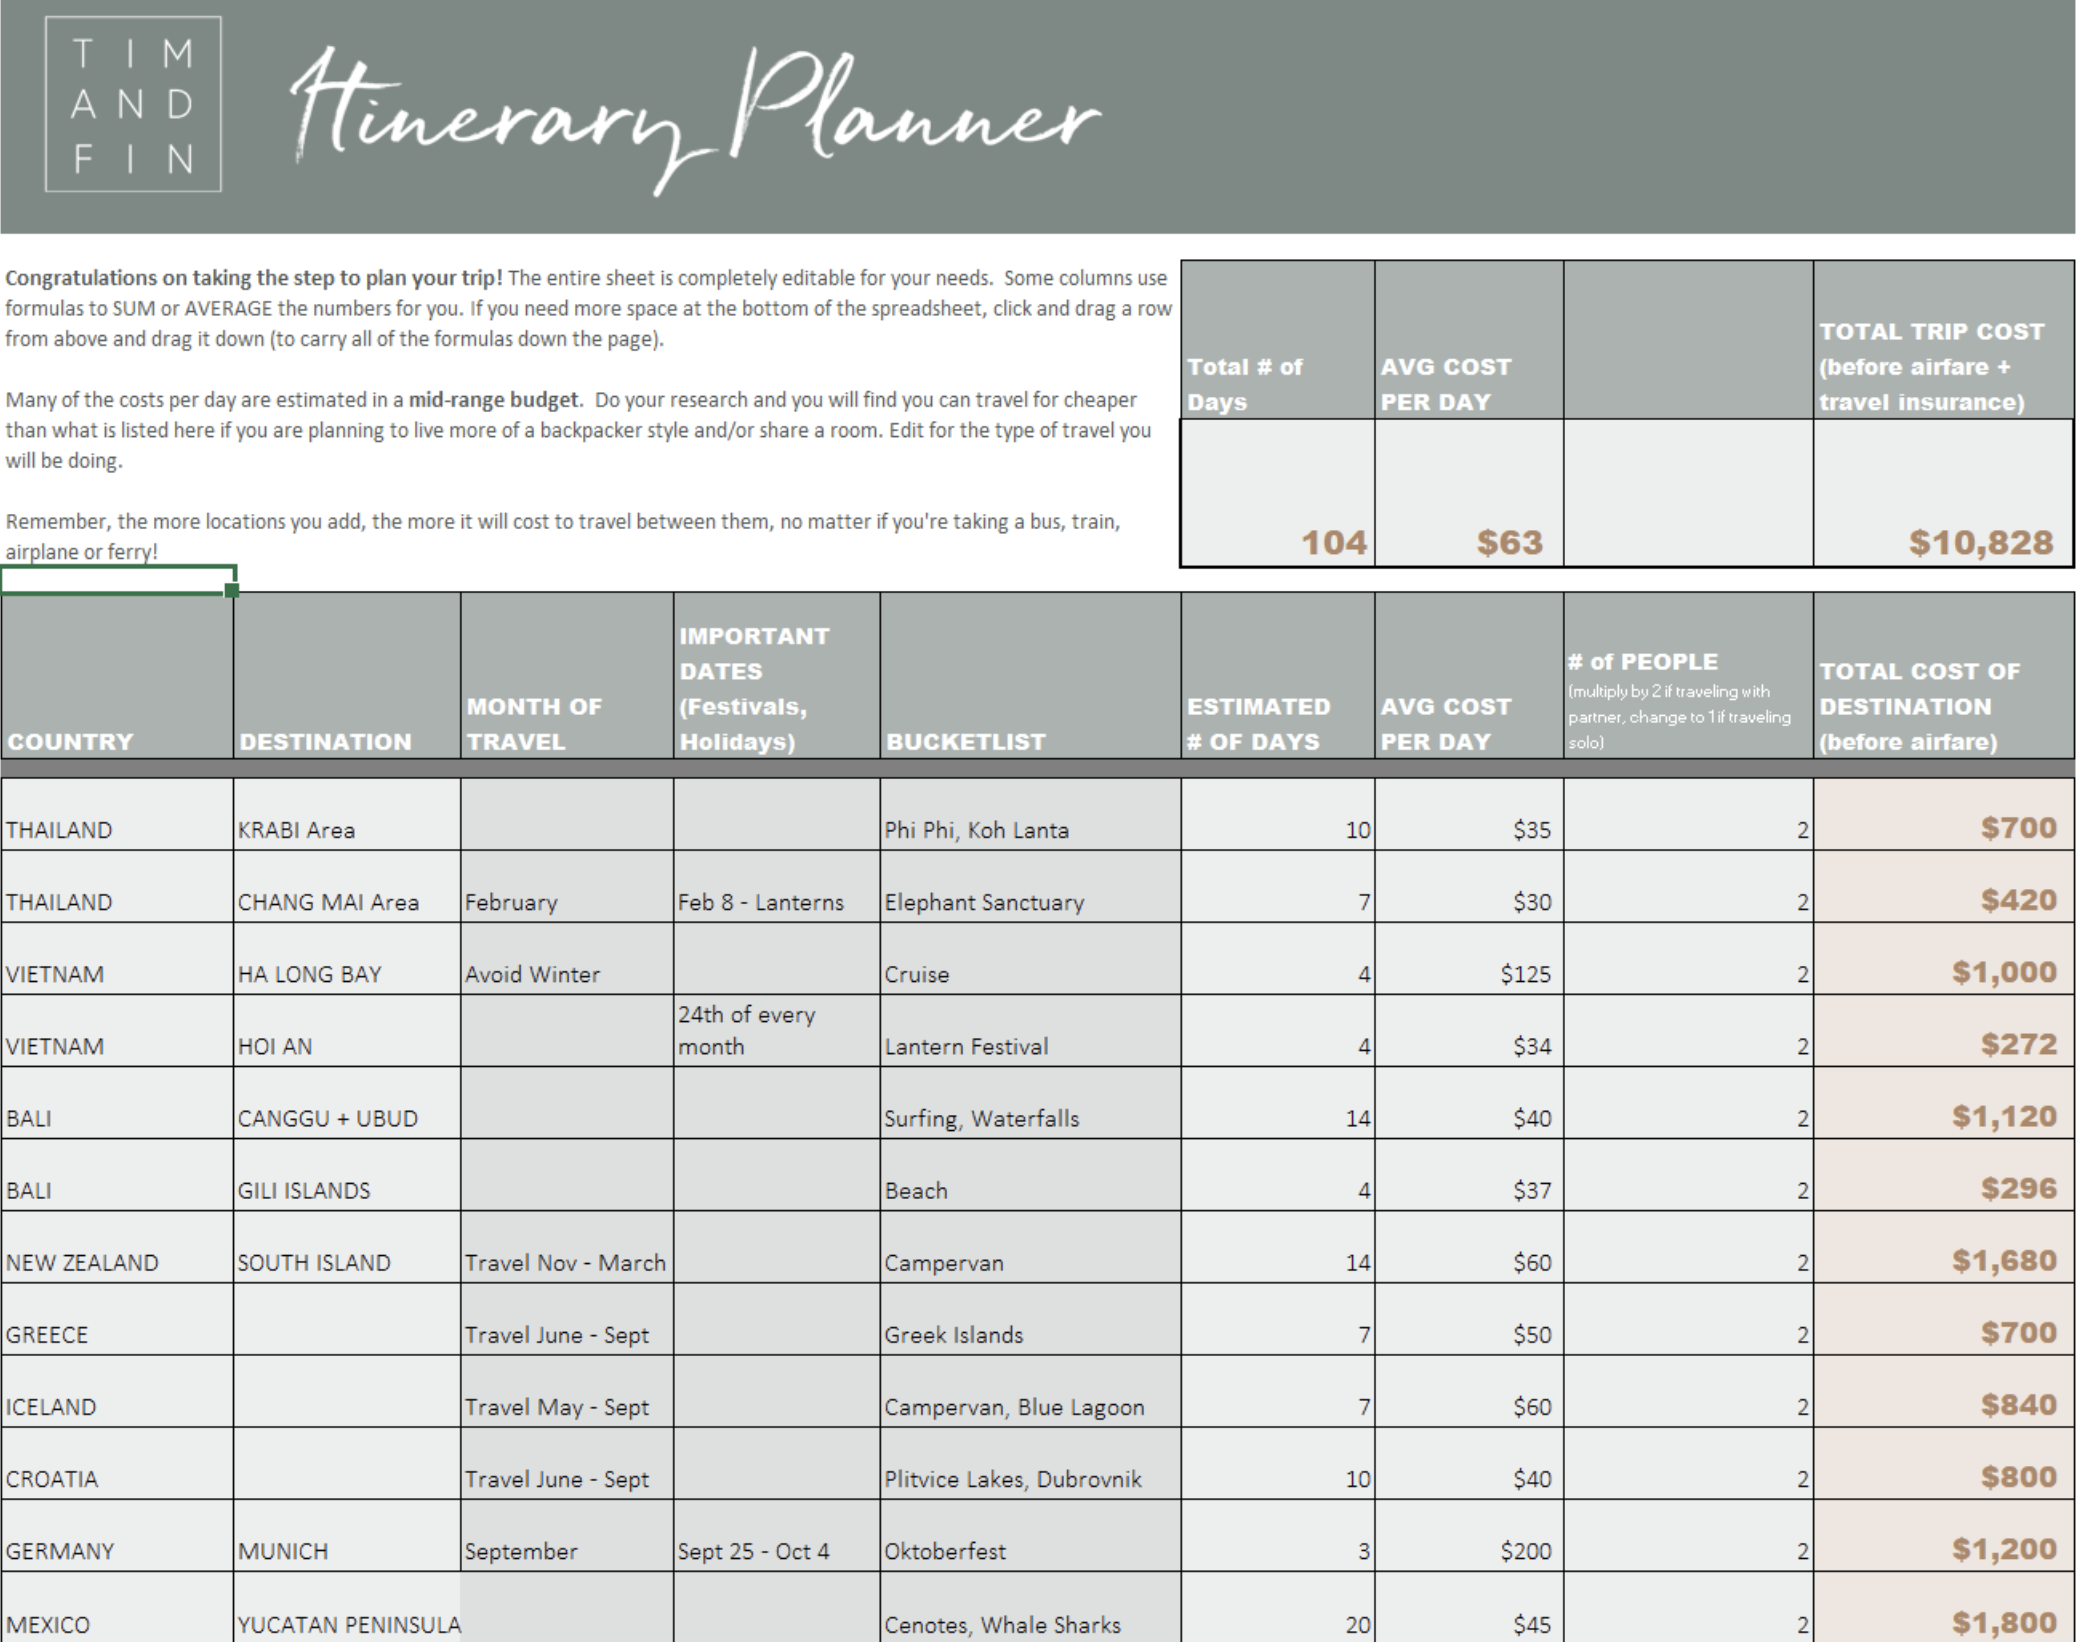Screen dimensions: 2076x1642
Task: Select the CANGGU + UBUD cell
Action: pos(347,1103)
